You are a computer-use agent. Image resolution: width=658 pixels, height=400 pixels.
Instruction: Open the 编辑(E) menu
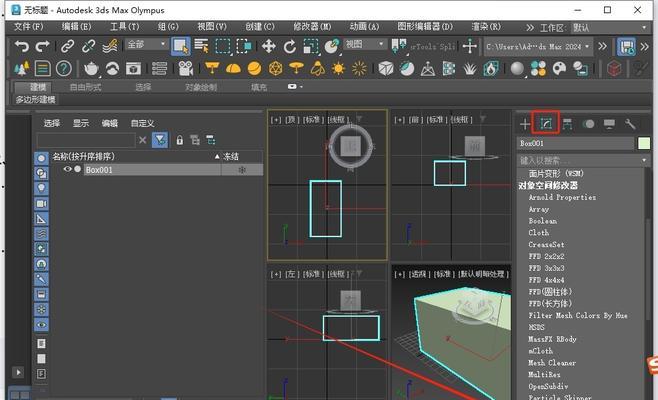pyautogui.click(x=76, y=27)
